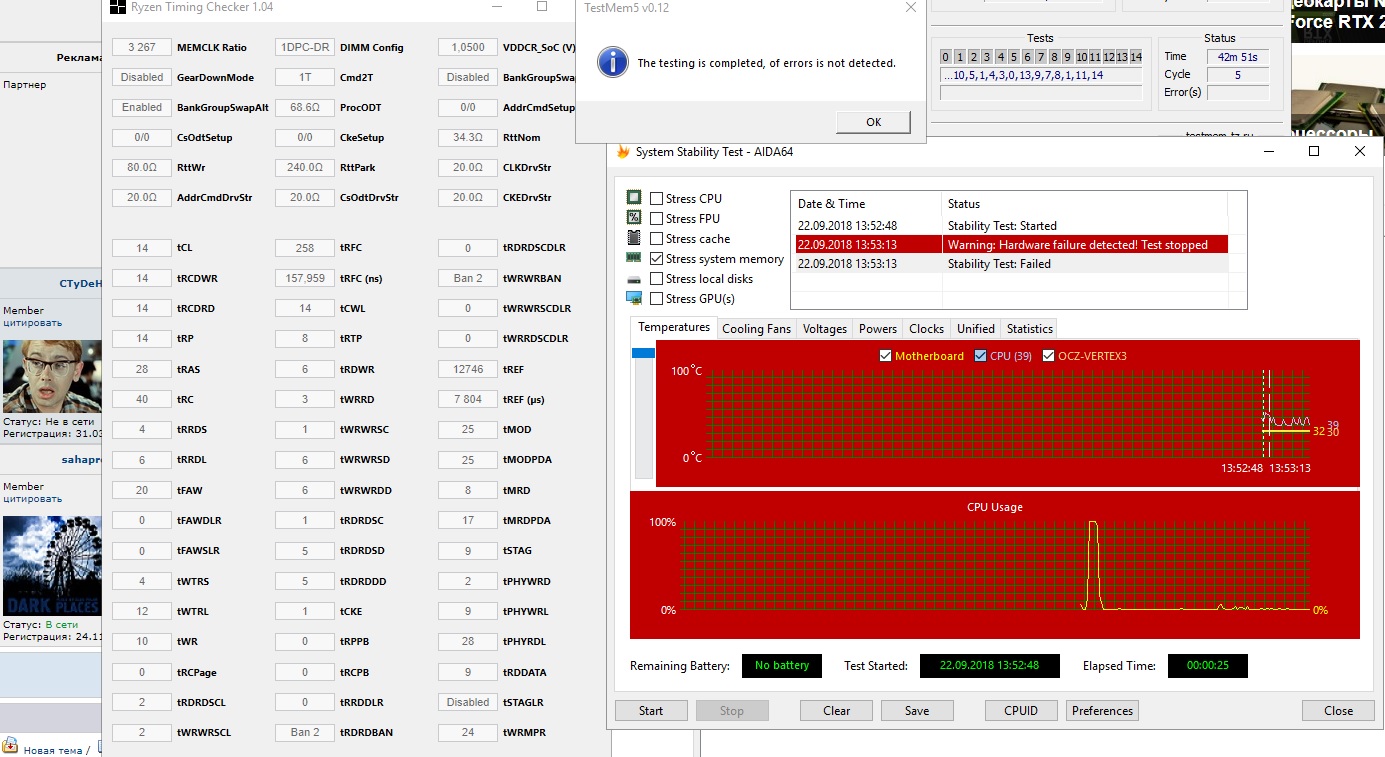Enable the Stress CPU checkbox
The width and height of the screenshot is (1385, 757).
click(x=656, y=199)
